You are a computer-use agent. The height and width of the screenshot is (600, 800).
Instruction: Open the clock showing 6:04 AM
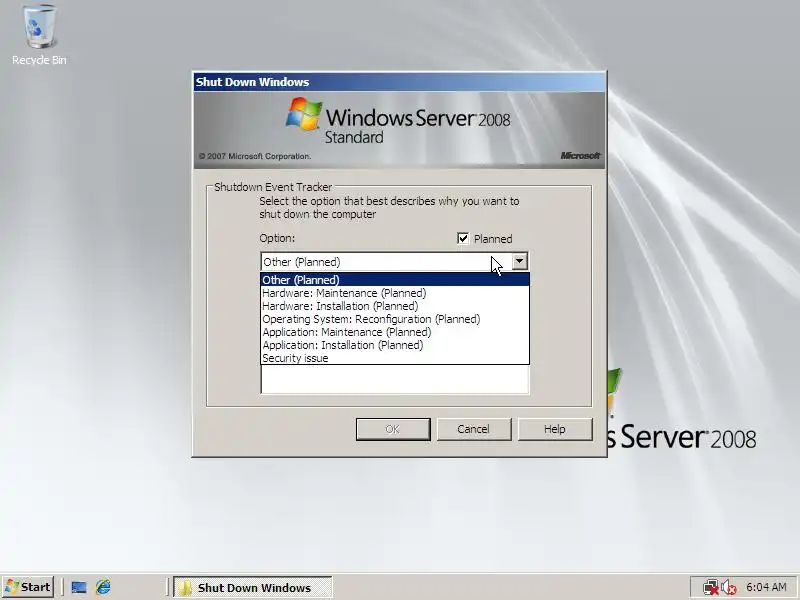[766, 587]
